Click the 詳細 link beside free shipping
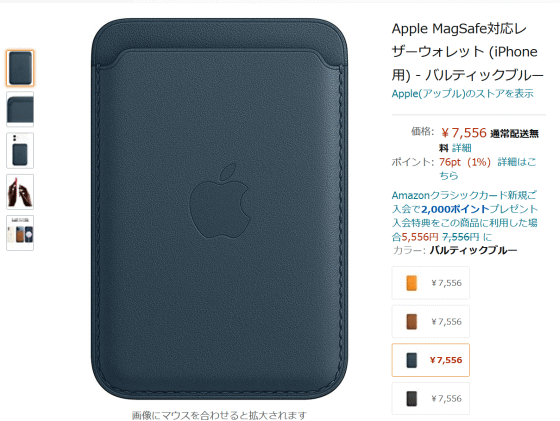The height and width of the screenshot is (421, 560). point(462,148)
